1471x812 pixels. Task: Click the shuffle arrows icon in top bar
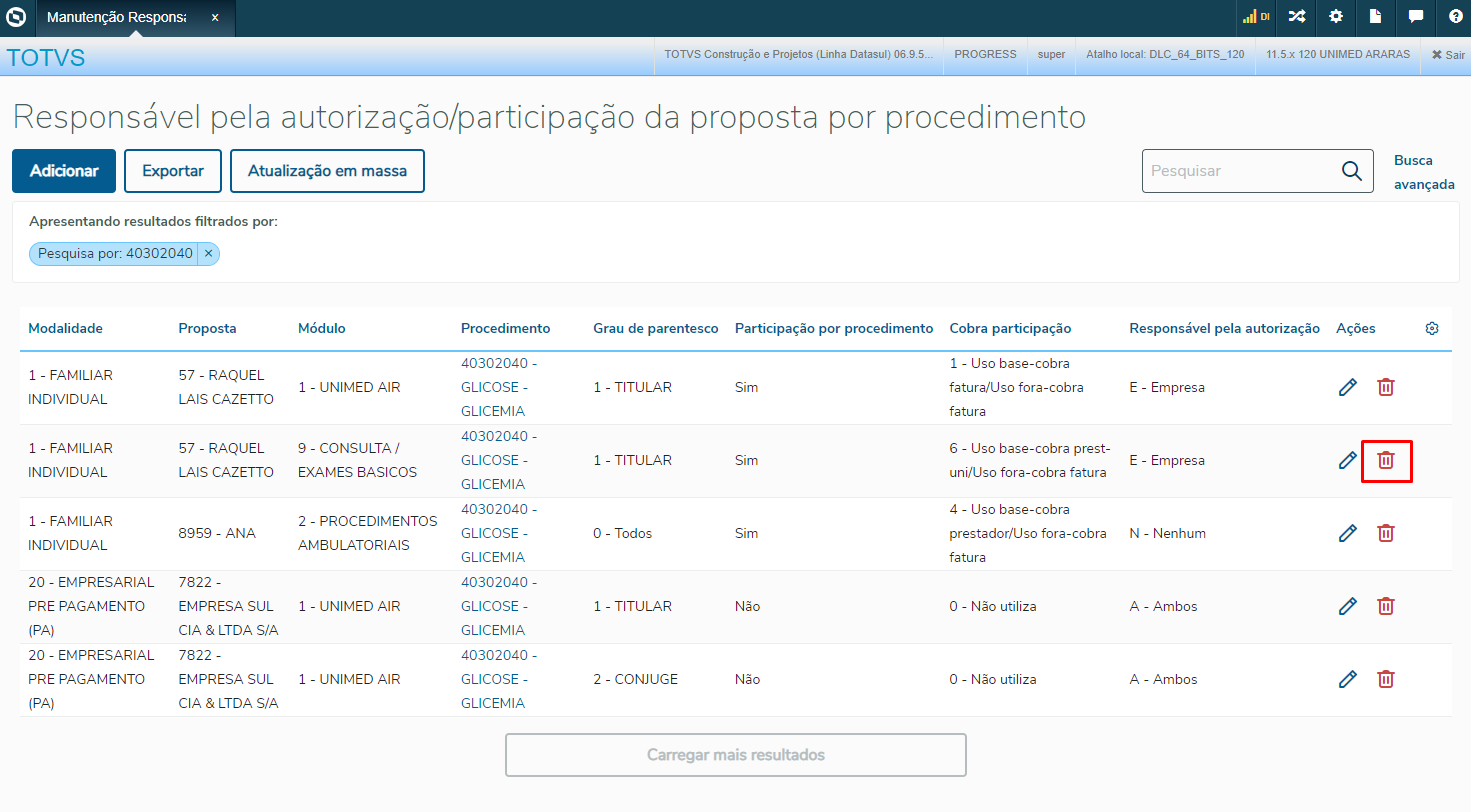pyautogui.click(x=1296, y=17)
